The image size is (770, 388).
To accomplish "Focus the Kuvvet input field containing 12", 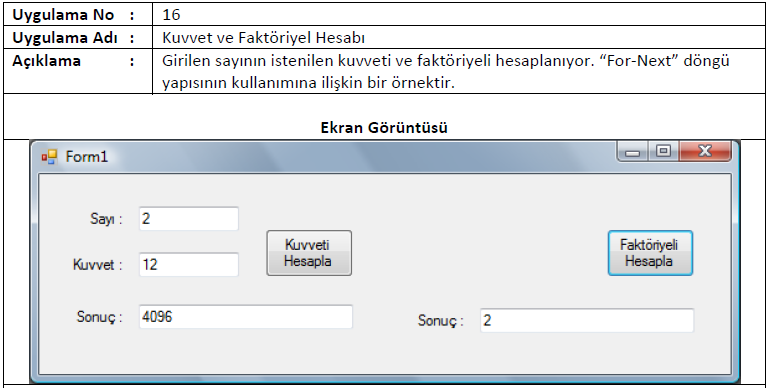I will (x=189, y=265).
